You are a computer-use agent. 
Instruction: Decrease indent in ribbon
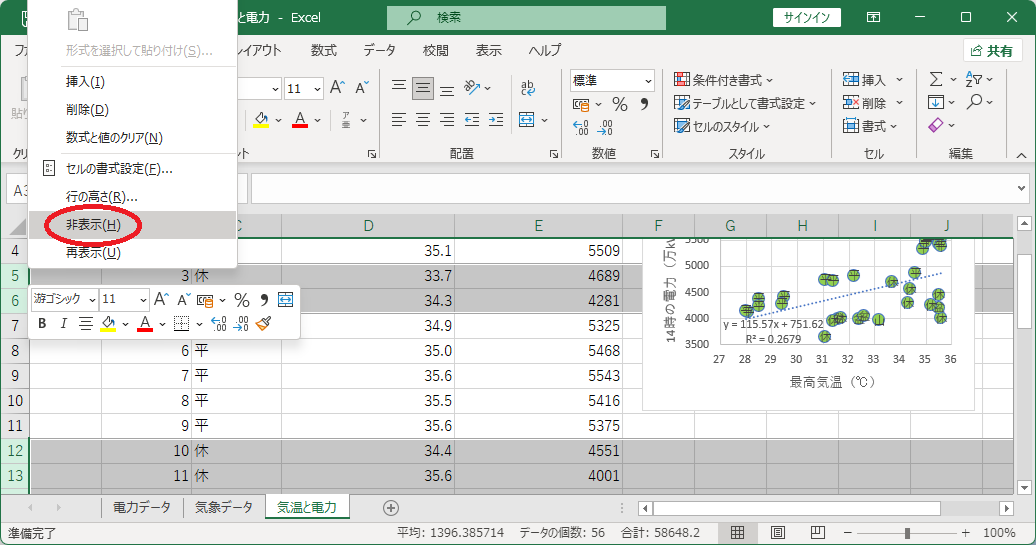(x=472, y=120)
